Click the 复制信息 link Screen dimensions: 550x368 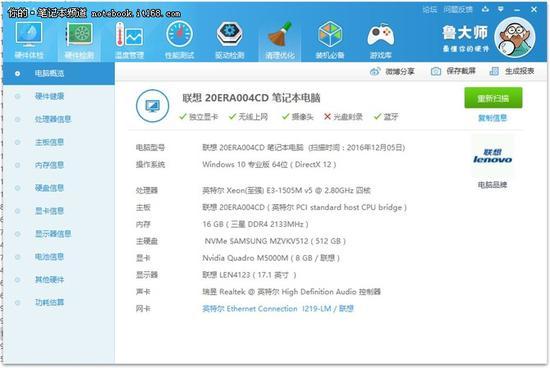pyautogui.click(x=492, y=118)
